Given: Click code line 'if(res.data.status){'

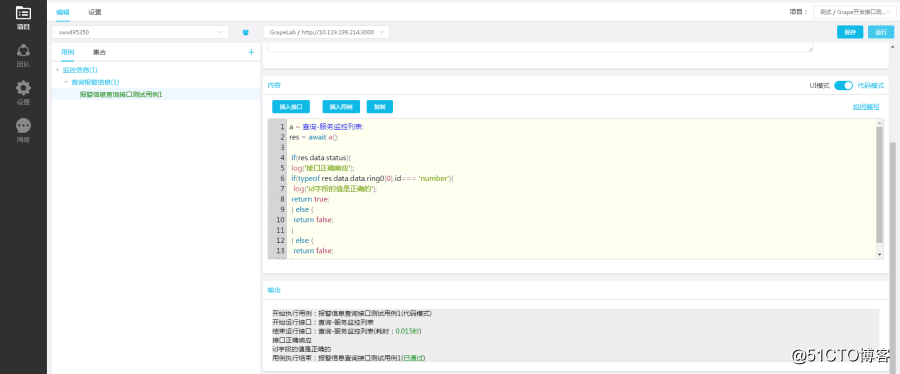Looking at the screenshot, I should coord(321,158).
